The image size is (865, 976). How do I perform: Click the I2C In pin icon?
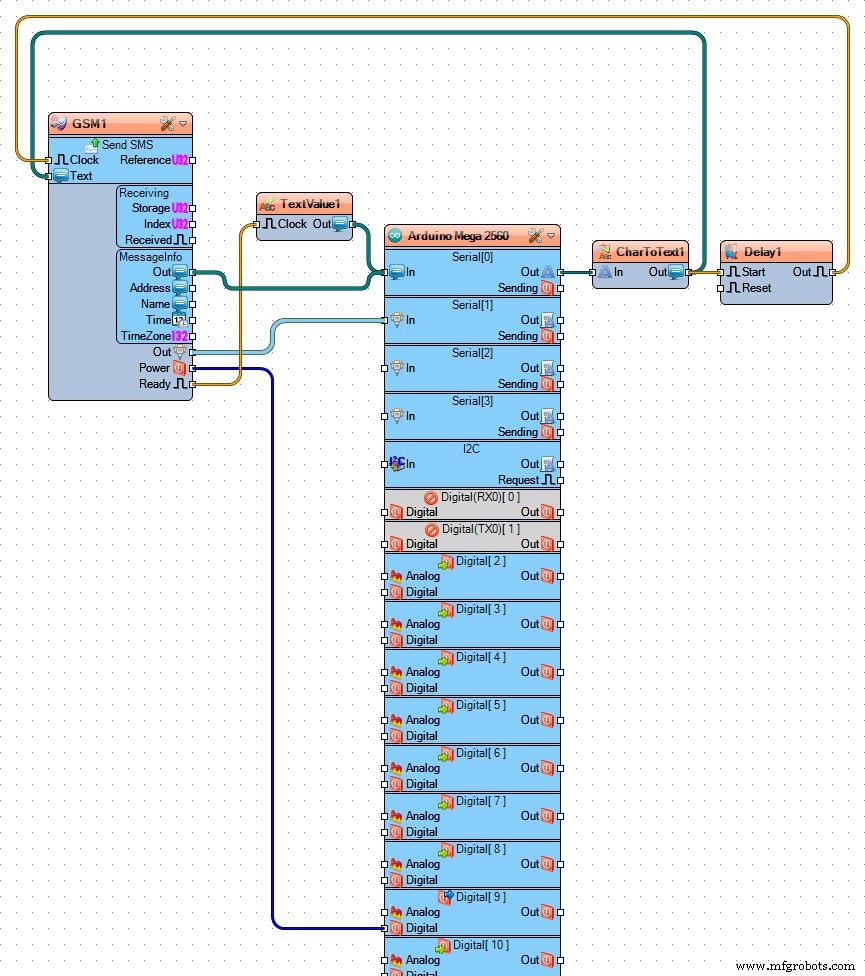(x=396, y=464)
